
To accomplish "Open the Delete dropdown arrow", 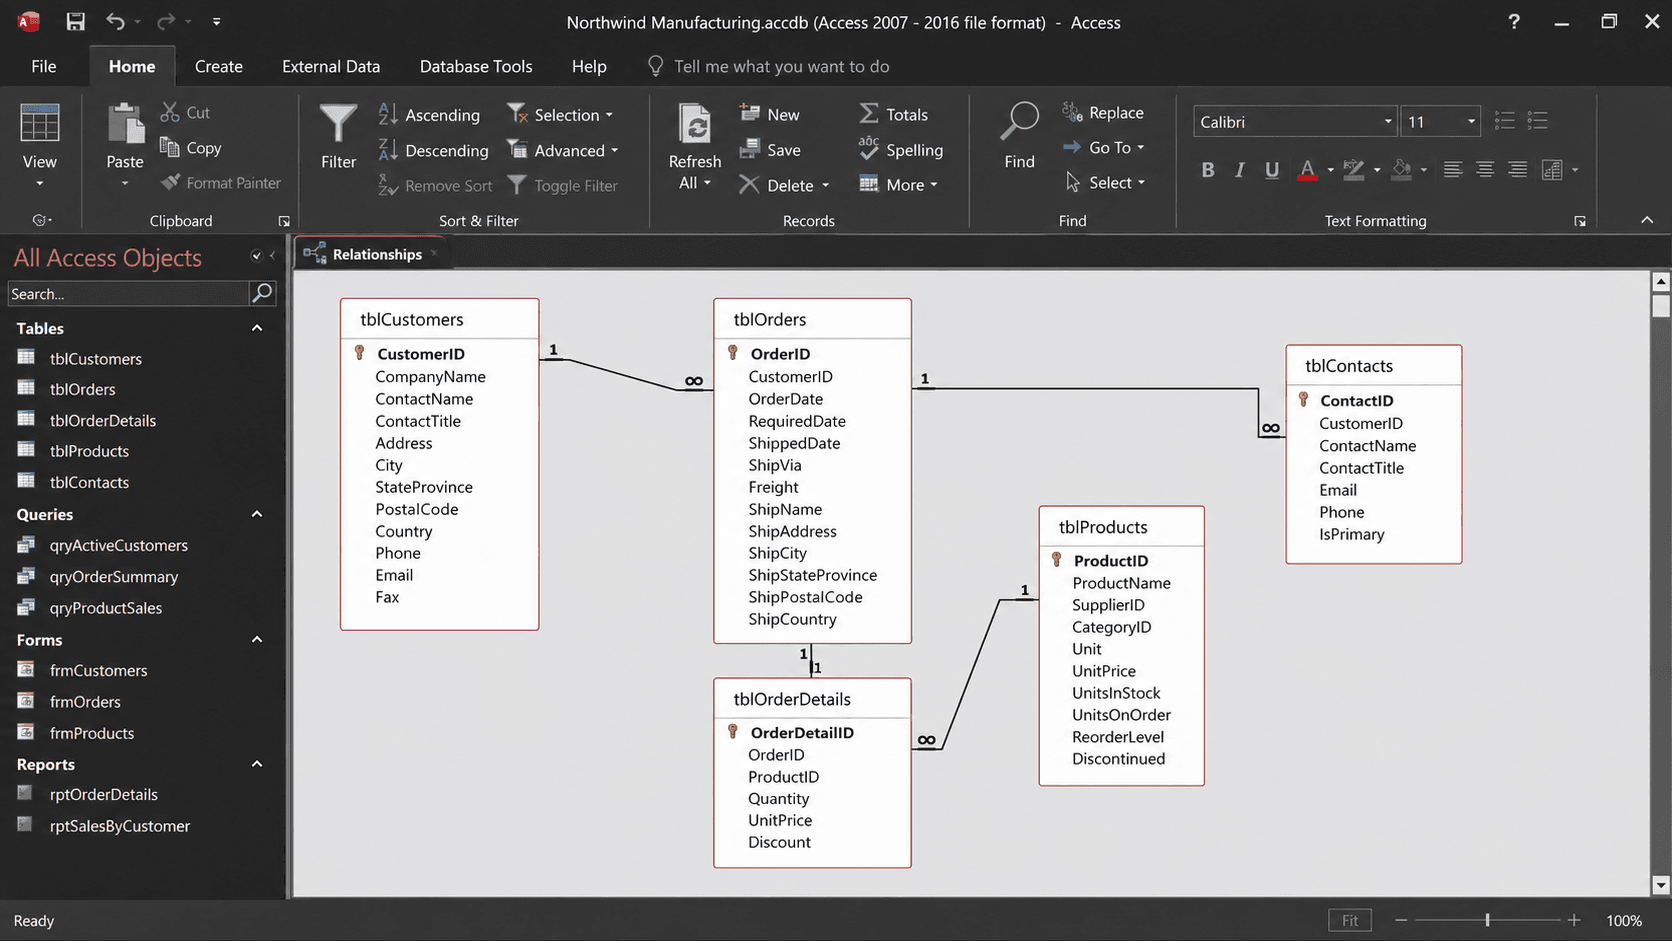I will tap(825, 185).
